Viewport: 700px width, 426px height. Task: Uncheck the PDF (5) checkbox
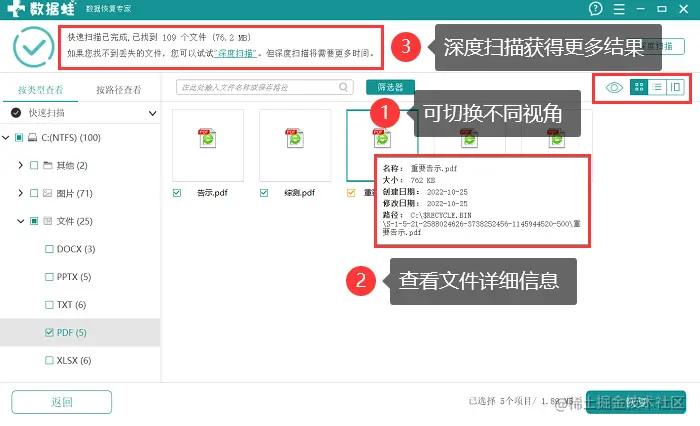[49, 333]
